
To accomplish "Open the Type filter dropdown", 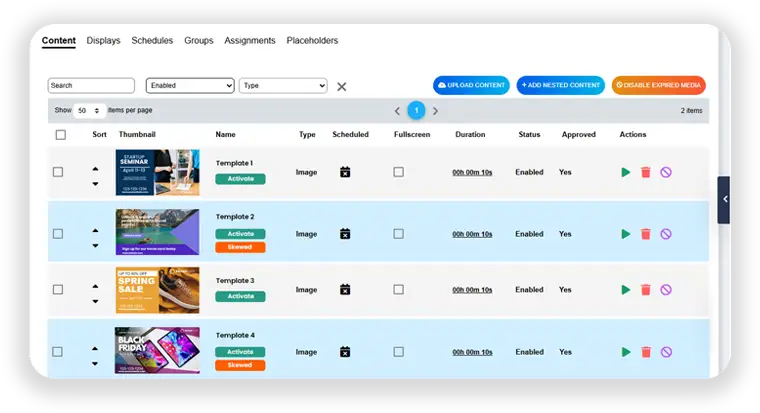I will tap(283, 86).
